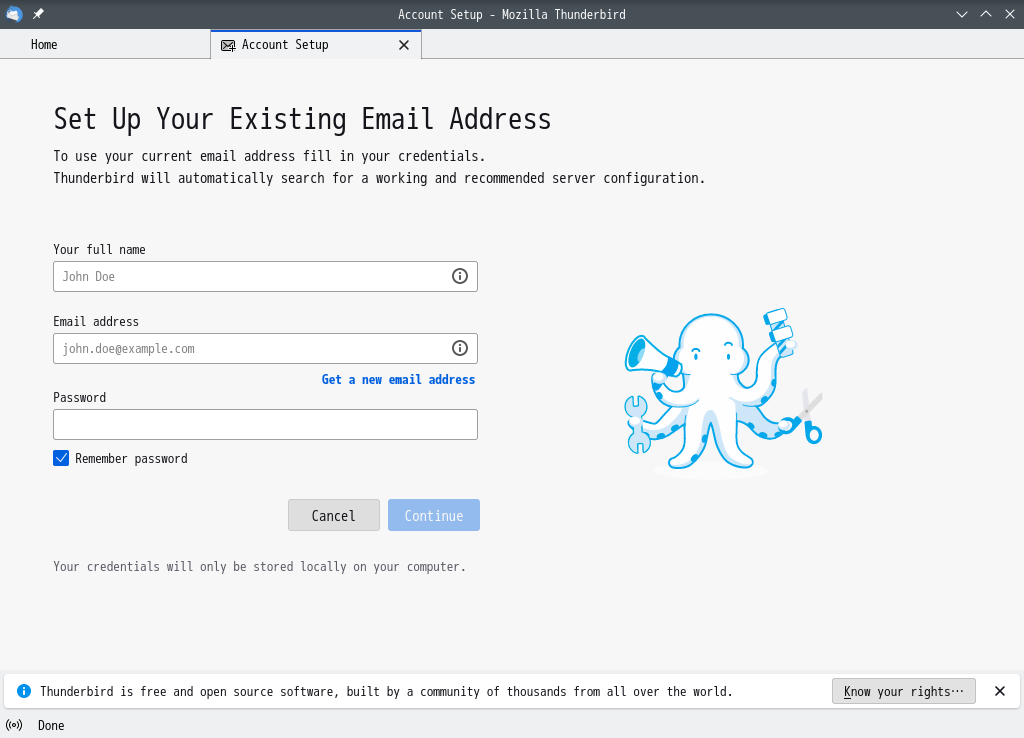Focus the Email address input field
The width and height of the screenshot is (1024, 738).
pyautogui.click(x=265, y=348)
